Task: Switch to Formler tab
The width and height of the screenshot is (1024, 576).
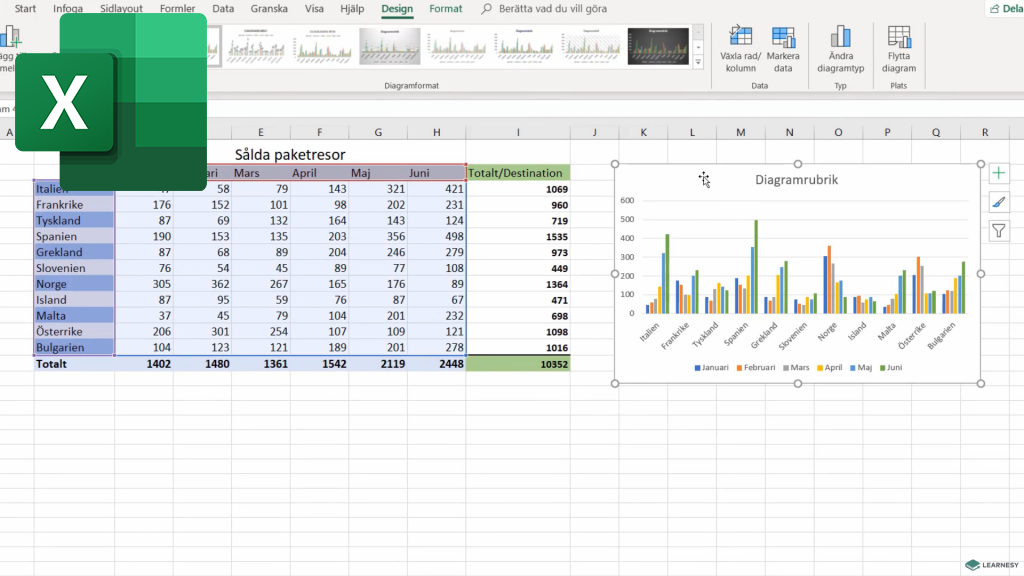Action: [x=178, y=8]
